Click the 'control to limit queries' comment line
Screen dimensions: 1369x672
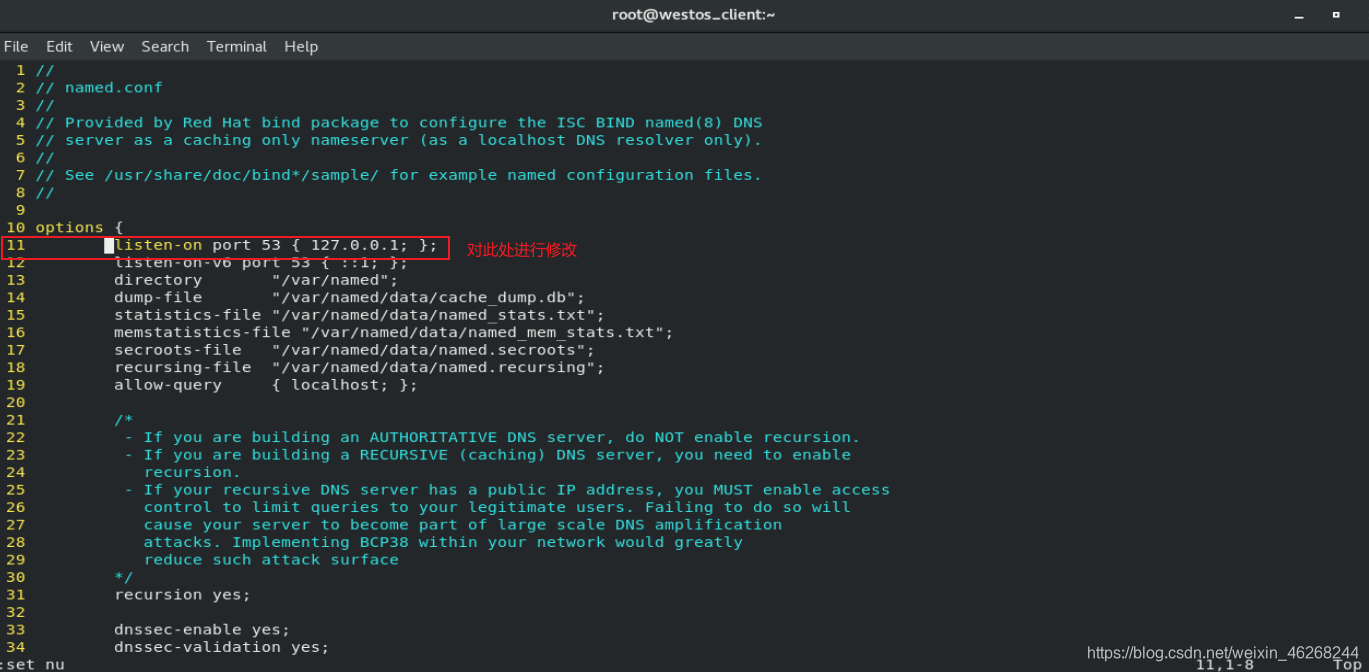[x=497, y=507]
